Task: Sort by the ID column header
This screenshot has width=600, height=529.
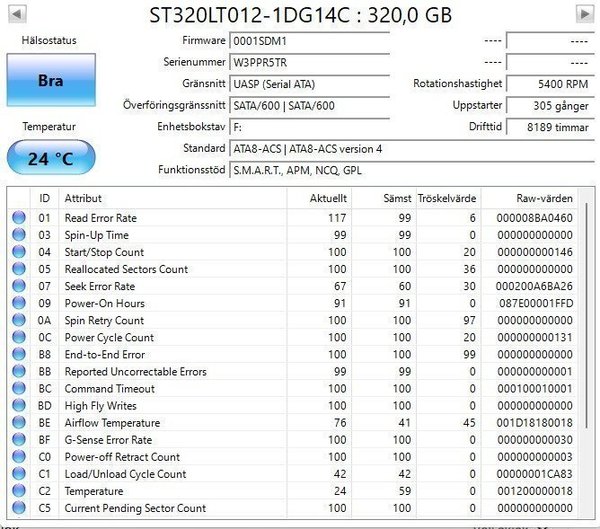Action: tap(44, 198)
